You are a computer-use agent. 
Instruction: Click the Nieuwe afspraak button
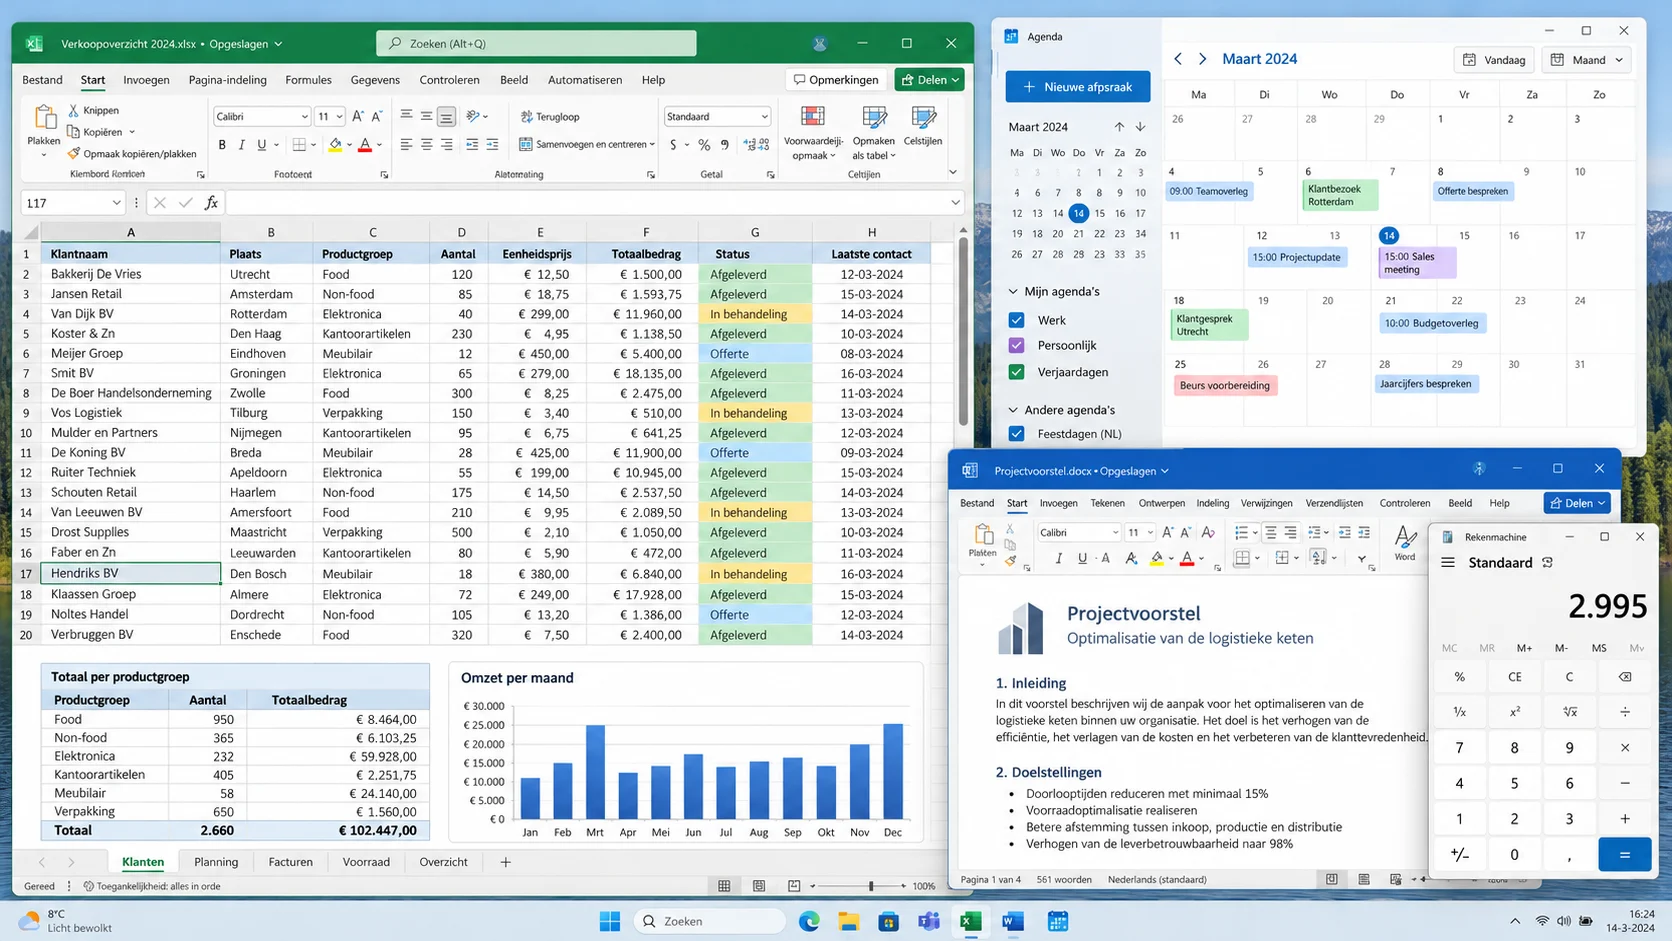coord(1077,87)
